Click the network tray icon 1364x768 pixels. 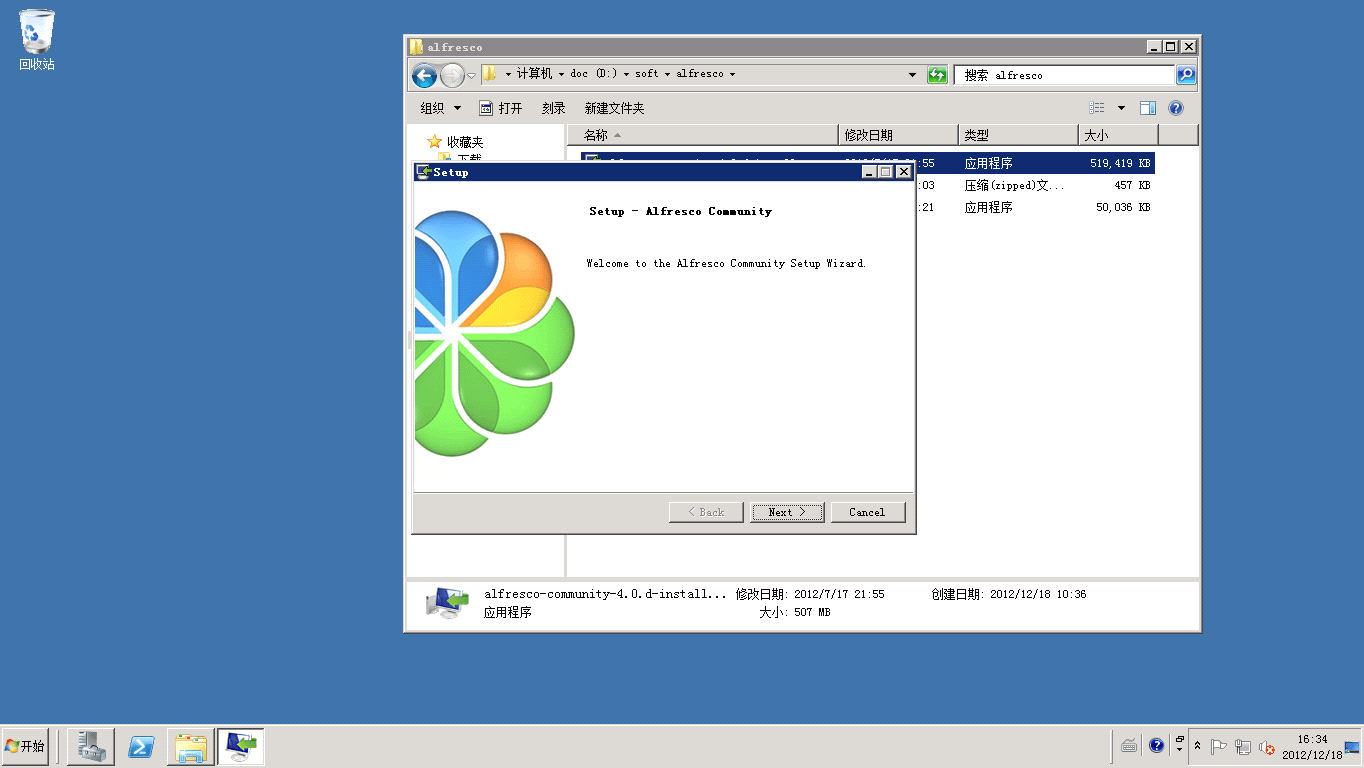1243,747
